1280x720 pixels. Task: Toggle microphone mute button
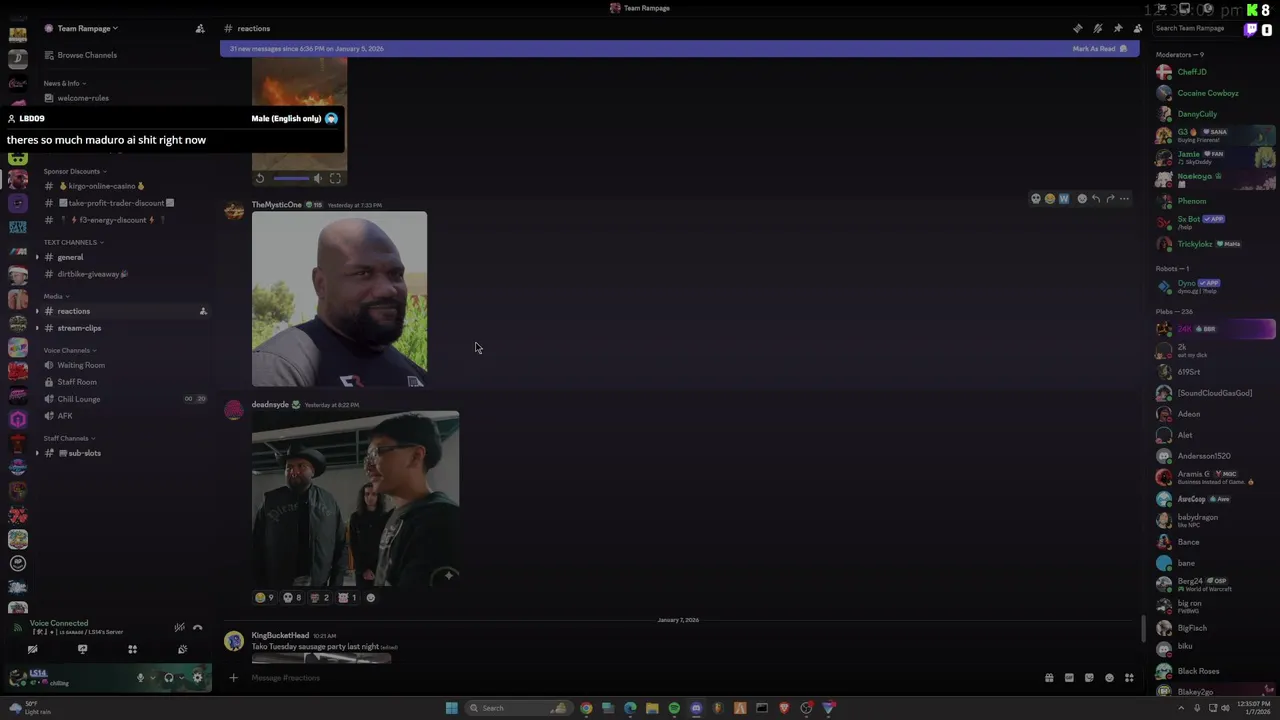(x=141, y=678)
